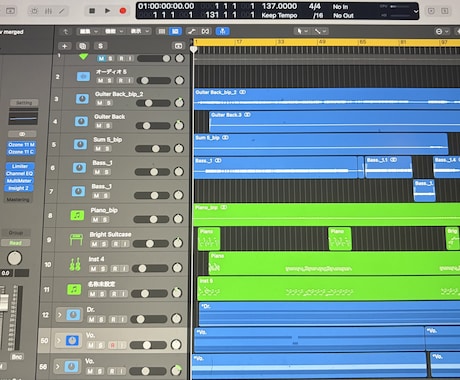This screenshot has height=380, width=460.
Task: Mute the Guiter Back_bip_2 track
Action: 100,103
